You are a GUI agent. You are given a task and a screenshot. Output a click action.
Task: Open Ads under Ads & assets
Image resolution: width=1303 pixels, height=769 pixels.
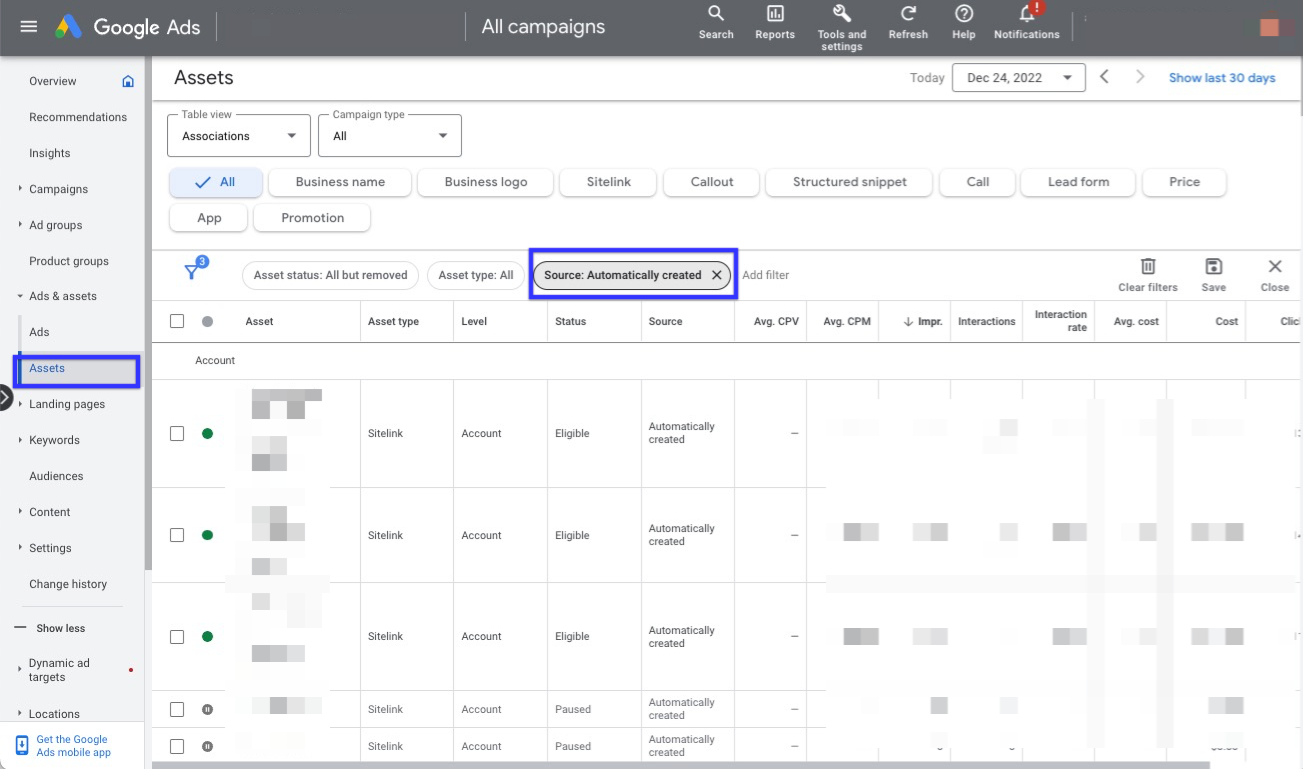39,332
